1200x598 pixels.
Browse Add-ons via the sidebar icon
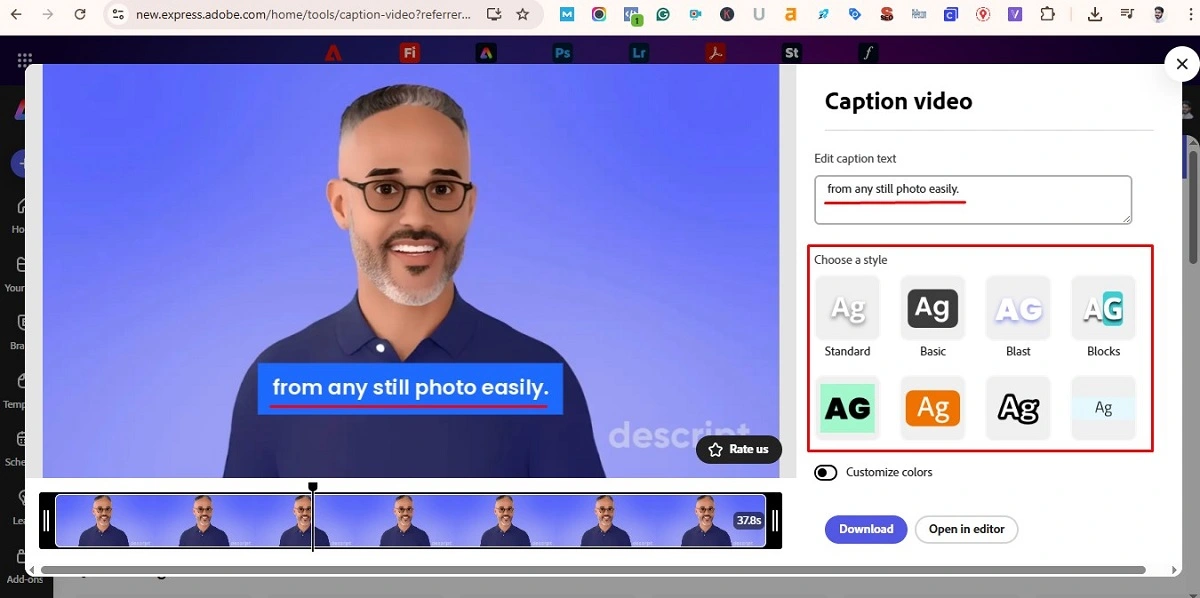(21, 563)
